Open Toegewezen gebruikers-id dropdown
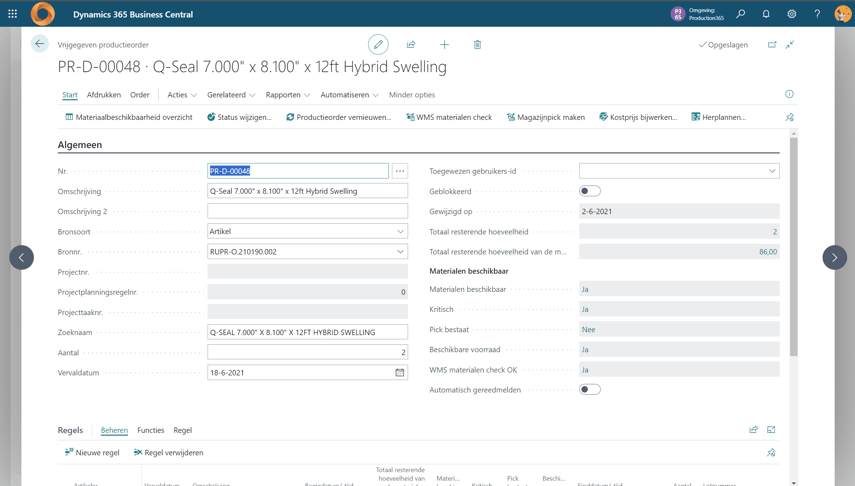The image size is (855, 486). (772, 171)
